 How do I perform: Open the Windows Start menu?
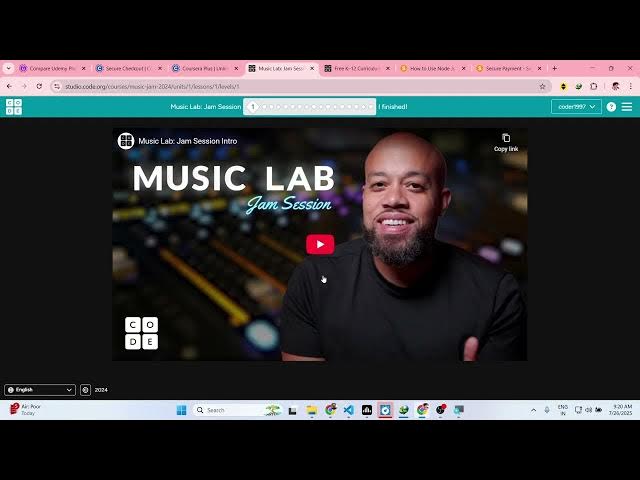click(x=181, y=410)
